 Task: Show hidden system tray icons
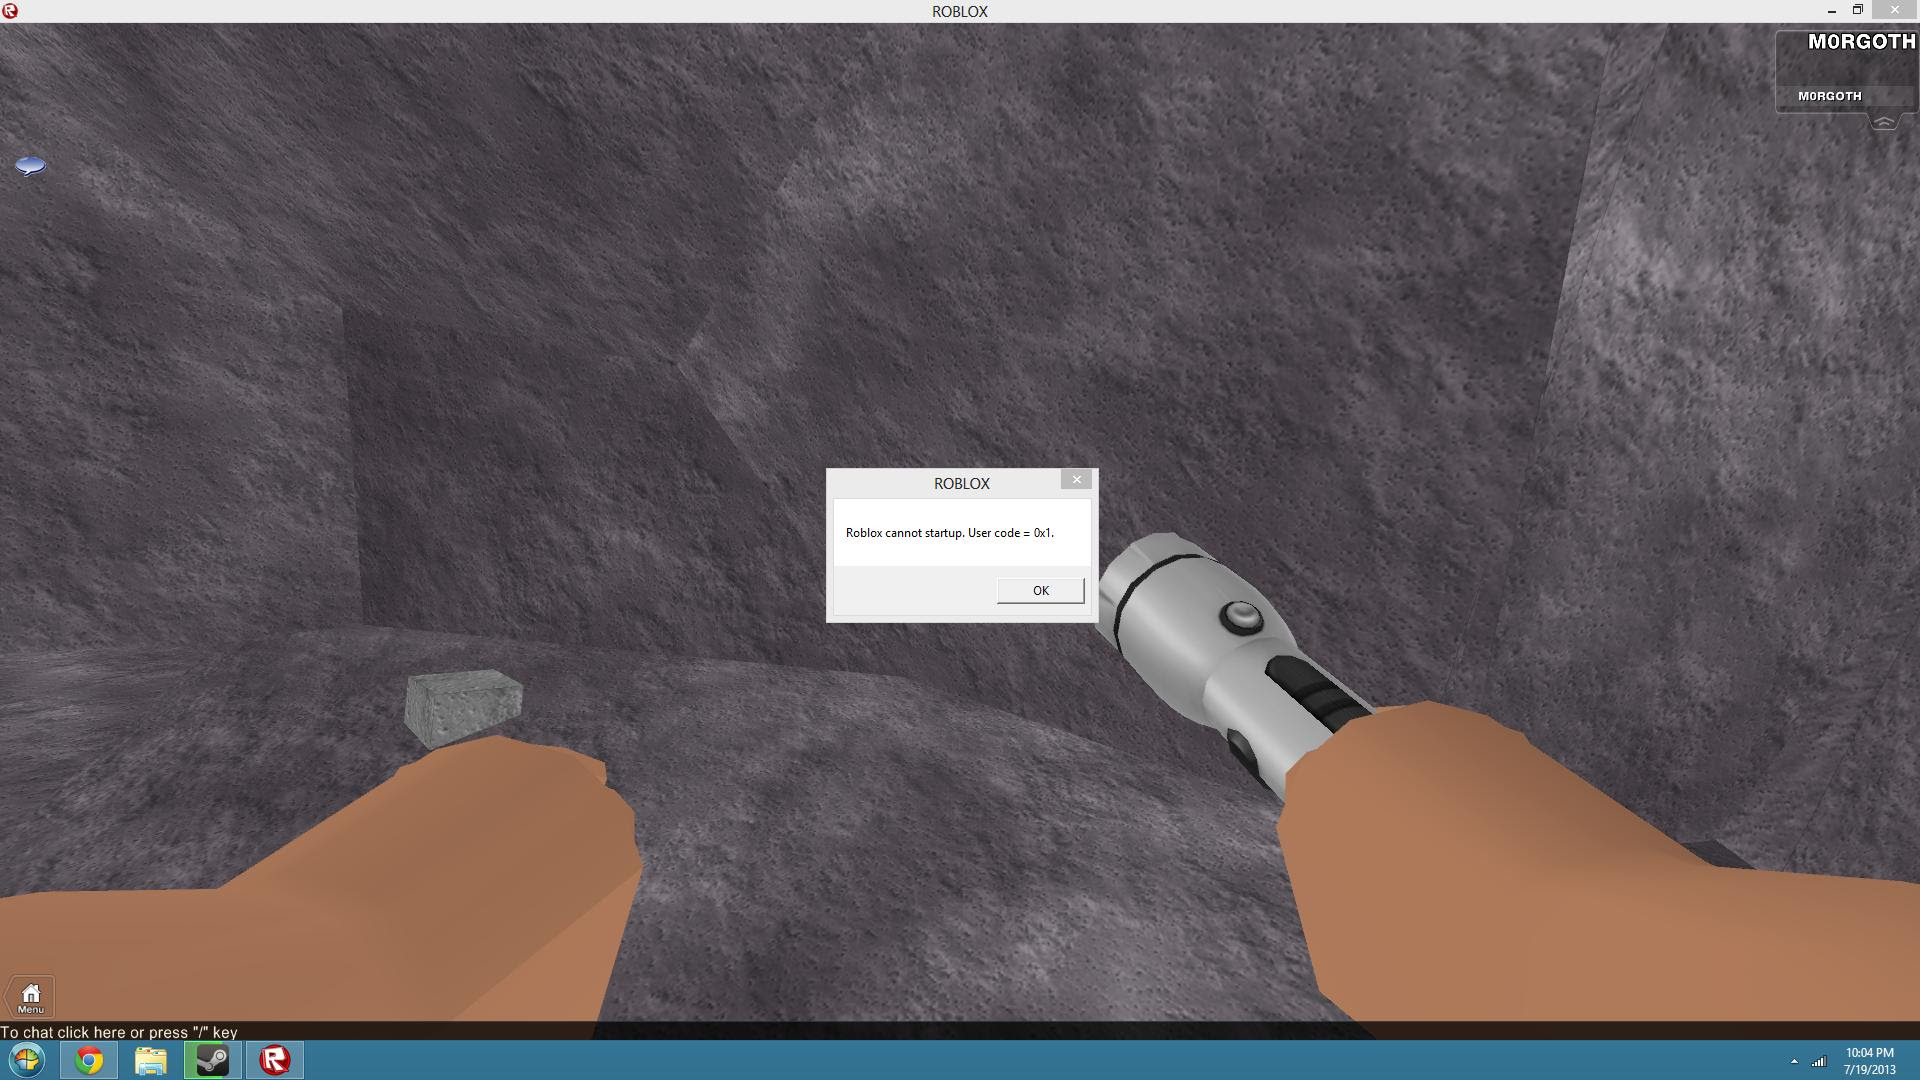point(1794,1061)
